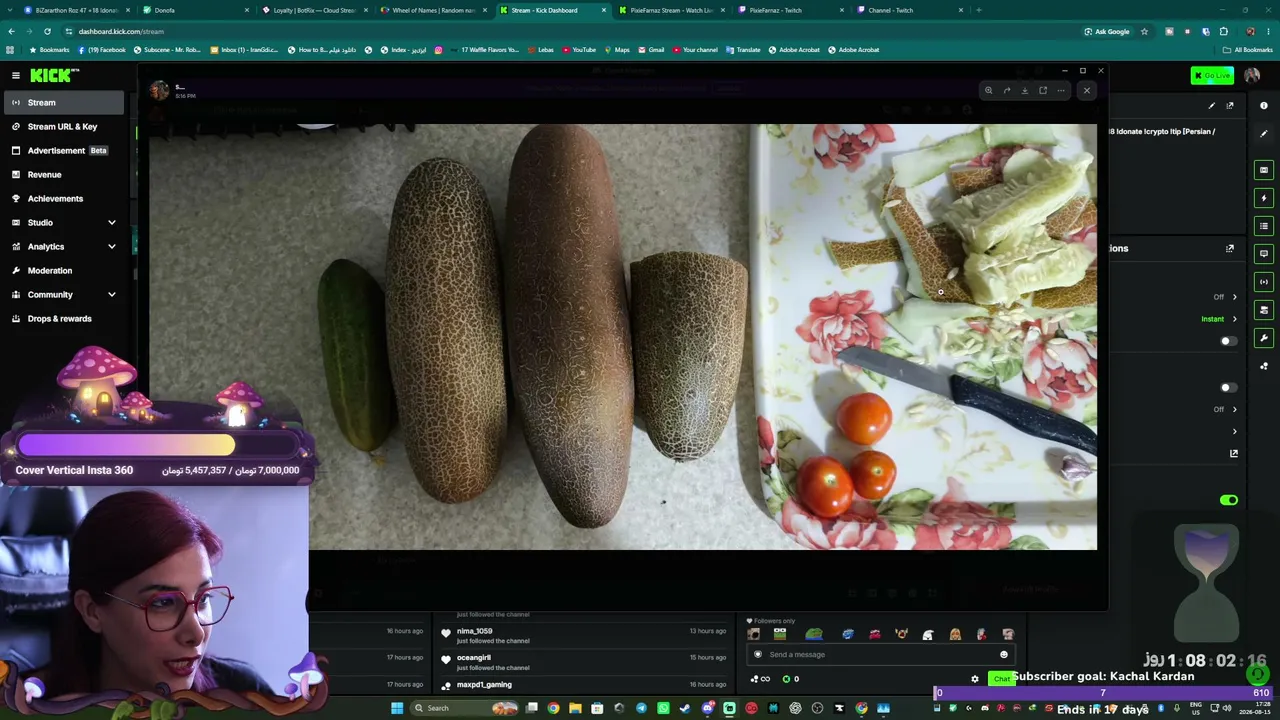This screenshot has width=1280, height=720.
Task: Bookmark this page with star icon
Action: tap(1144, 31)
